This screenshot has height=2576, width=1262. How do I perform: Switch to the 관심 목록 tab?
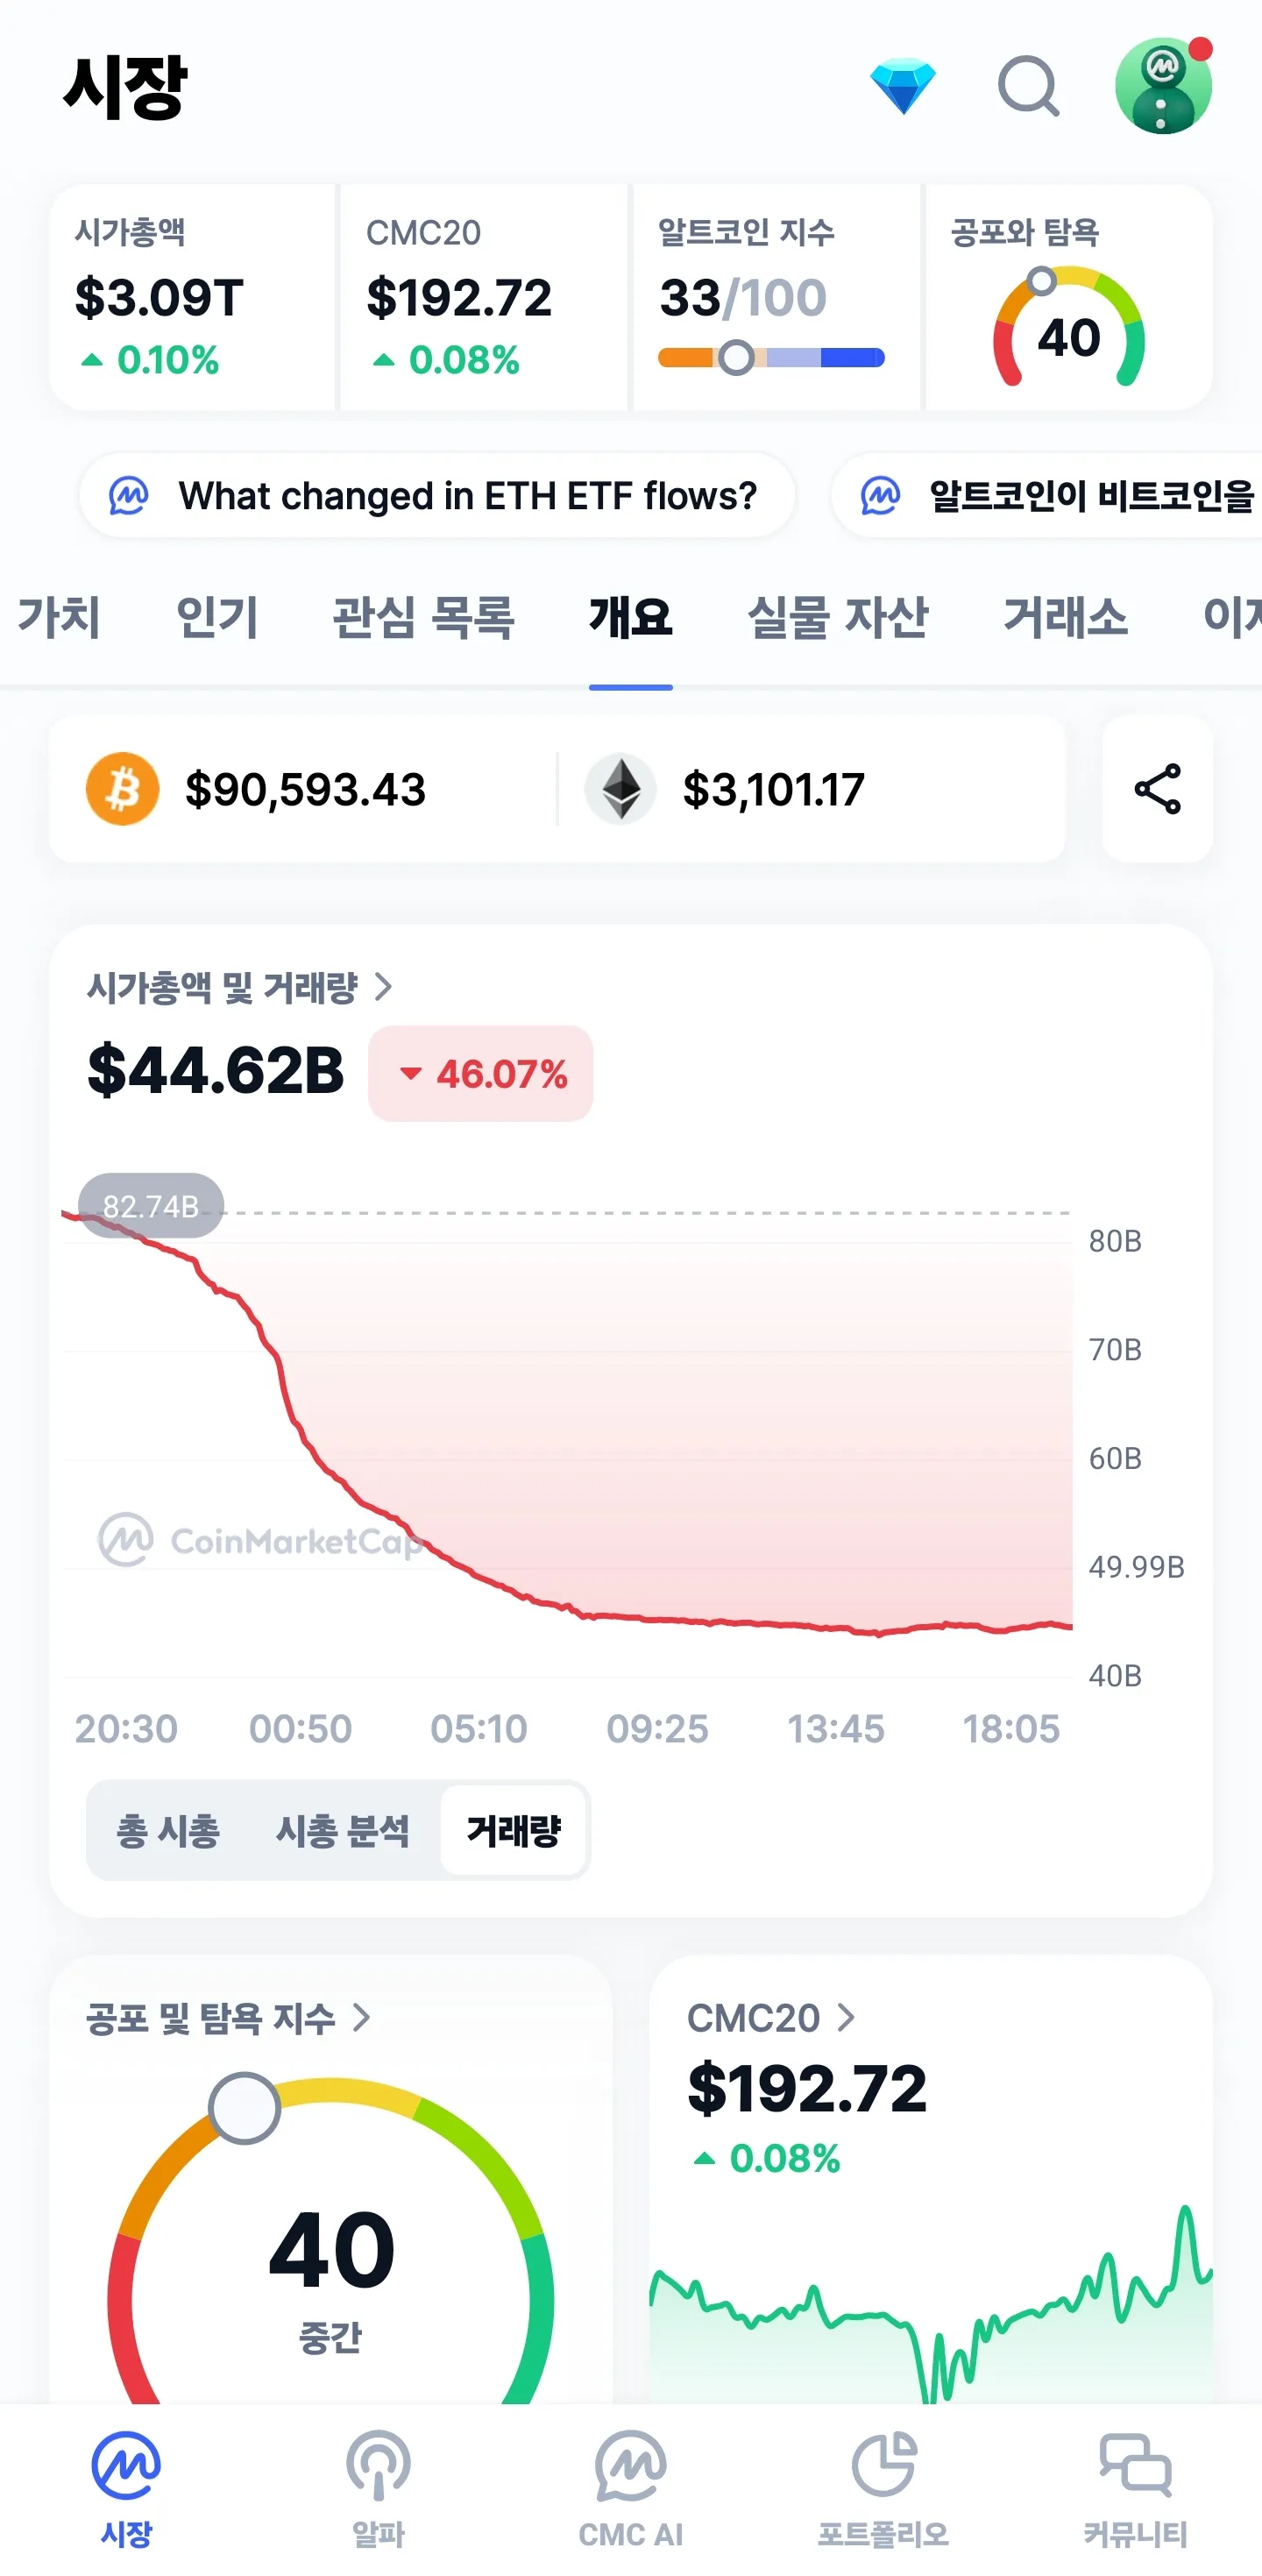click(x=423, y=616)
